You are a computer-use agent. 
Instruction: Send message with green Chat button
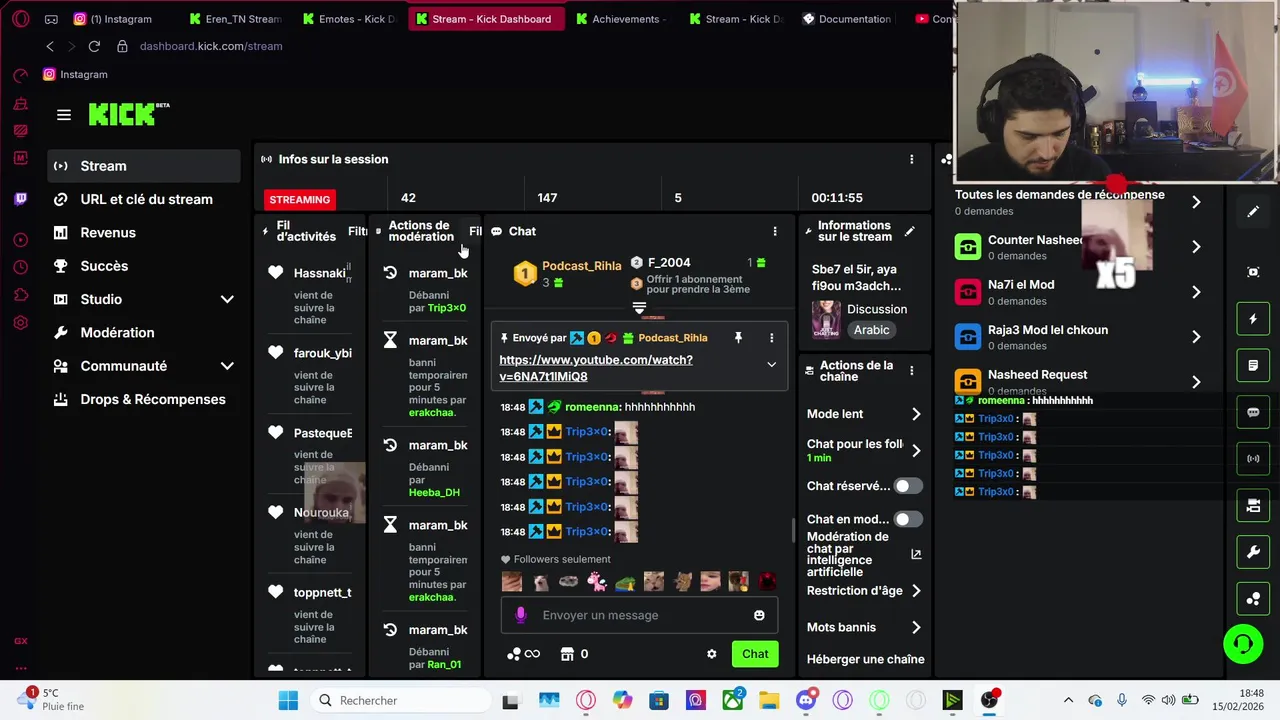click(755, 654)
